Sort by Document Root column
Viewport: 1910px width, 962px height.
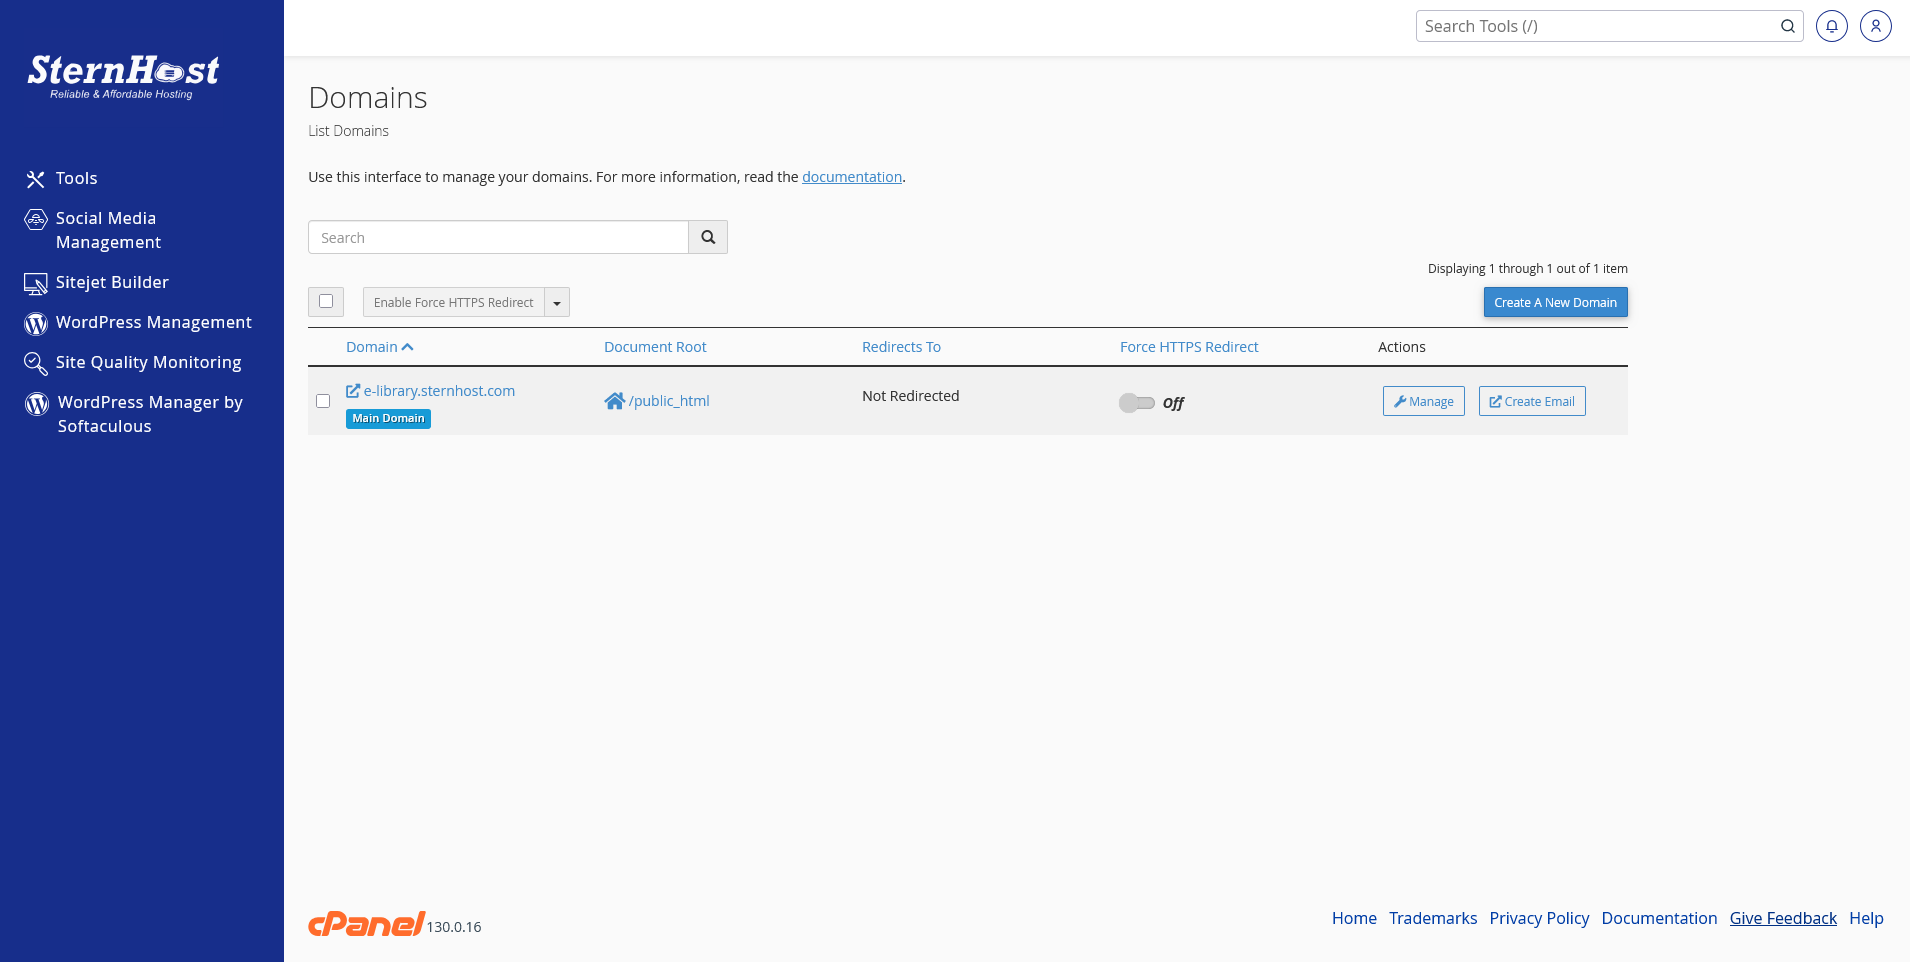click(655, 347)
